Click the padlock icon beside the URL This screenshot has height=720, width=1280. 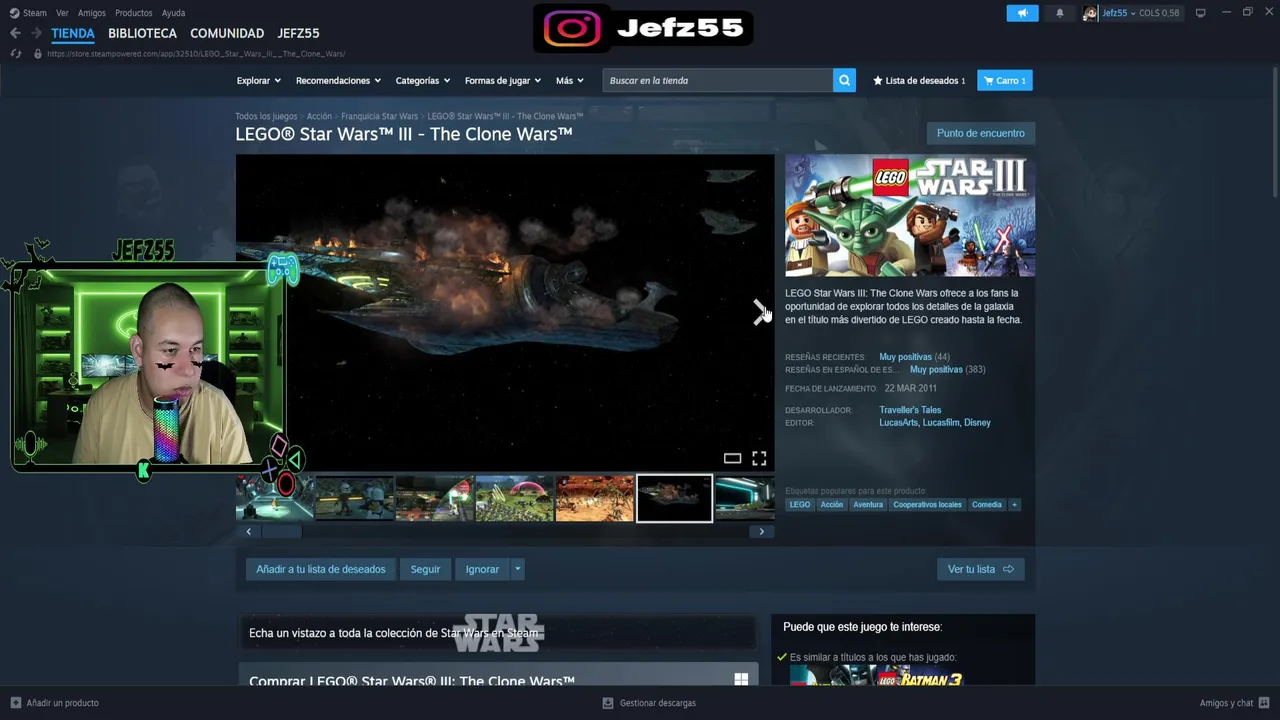click(38, 53)
